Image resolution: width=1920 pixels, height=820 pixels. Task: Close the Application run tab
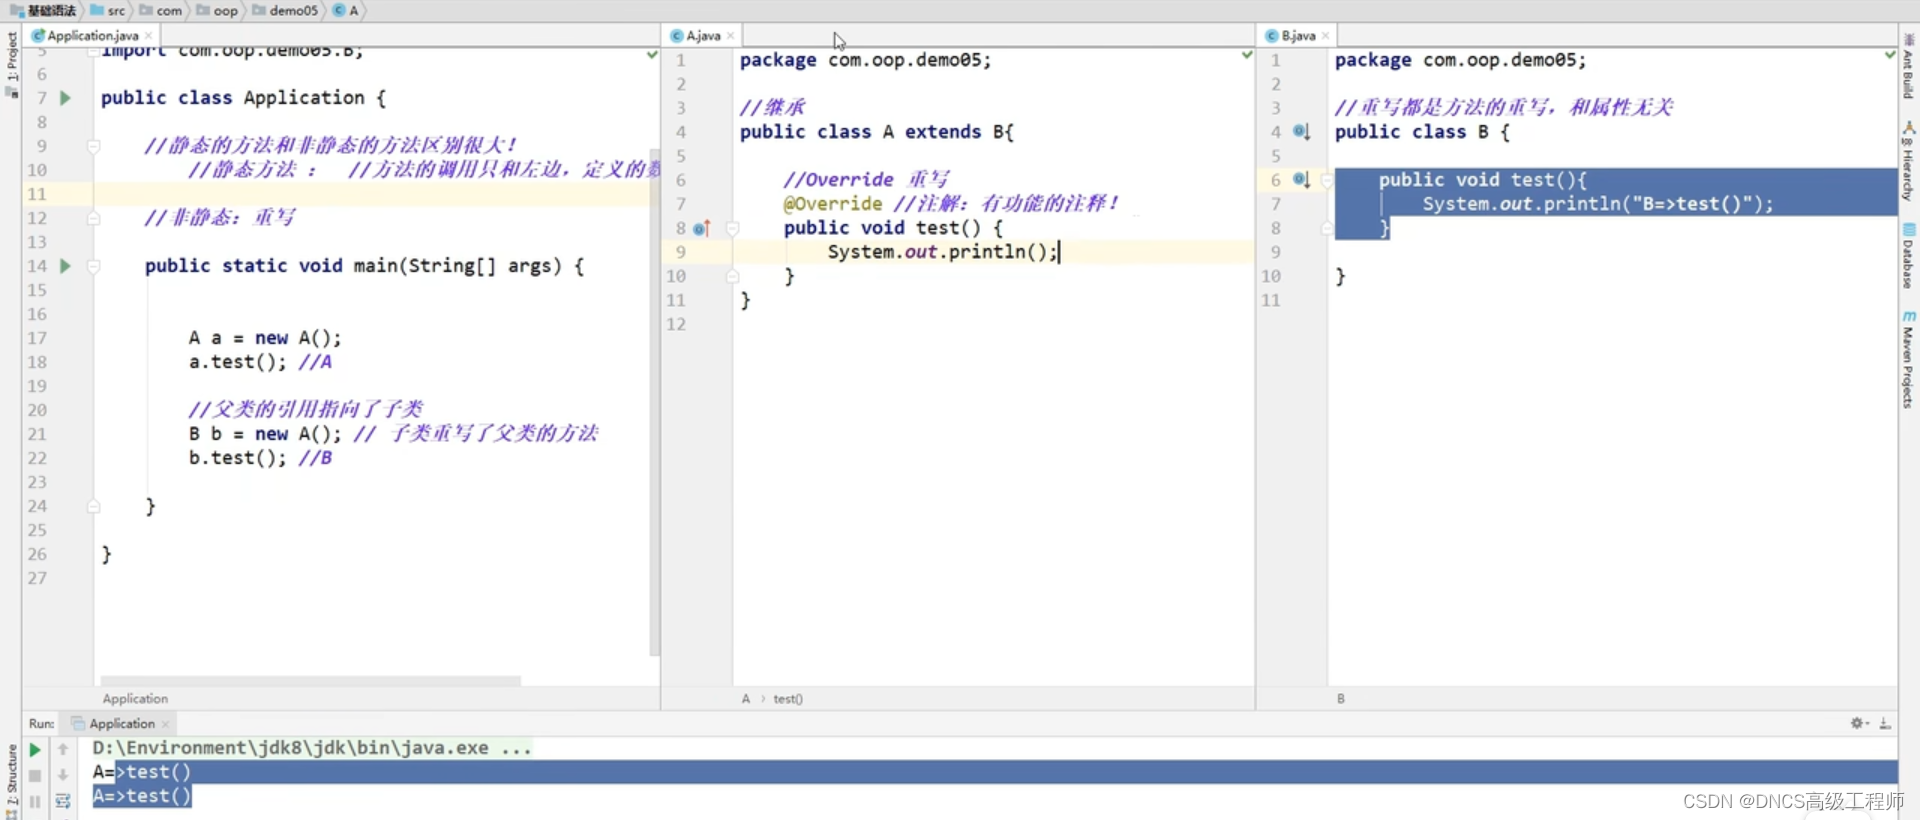pyautogui.click(x=166, y=724)
